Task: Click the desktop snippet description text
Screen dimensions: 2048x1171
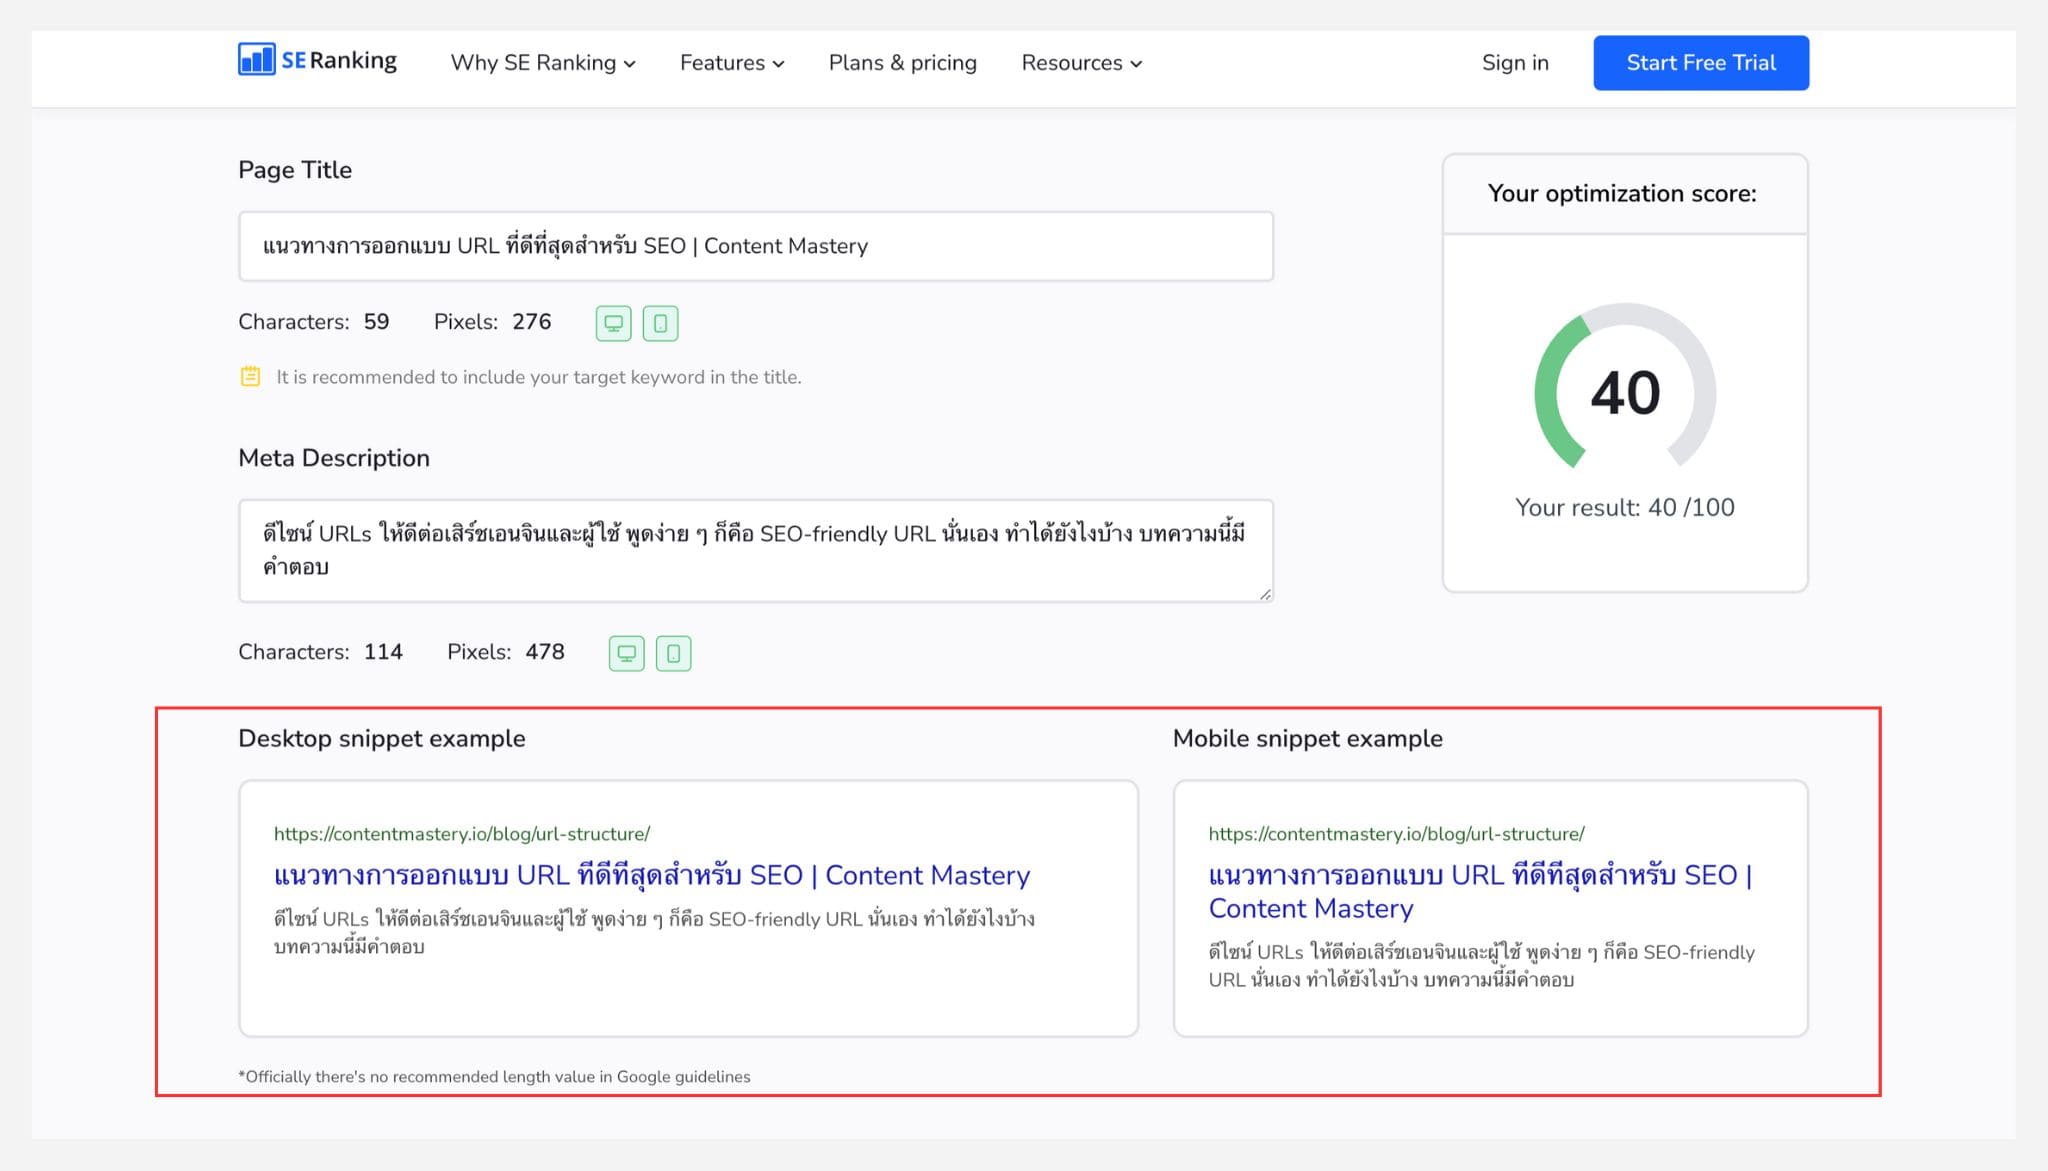Action: point(654,932)
